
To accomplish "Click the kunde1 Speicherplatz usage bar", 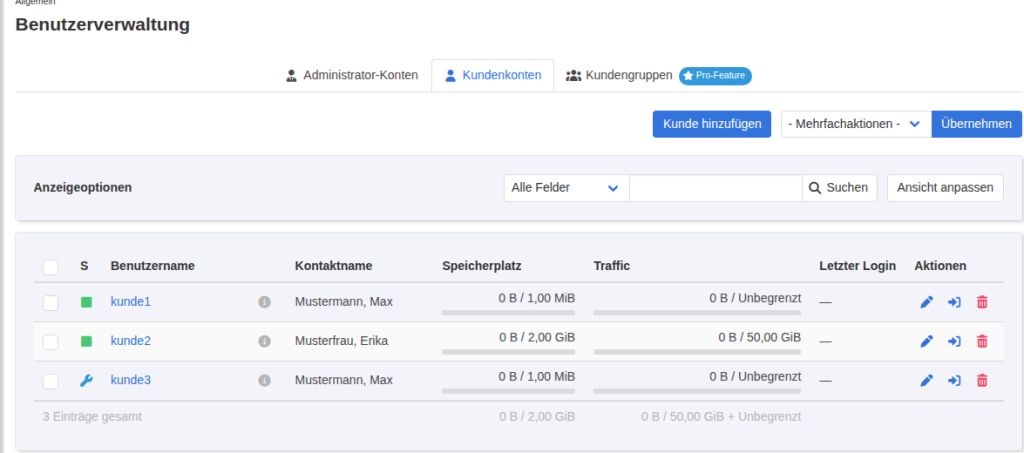I will click(508, 313).
